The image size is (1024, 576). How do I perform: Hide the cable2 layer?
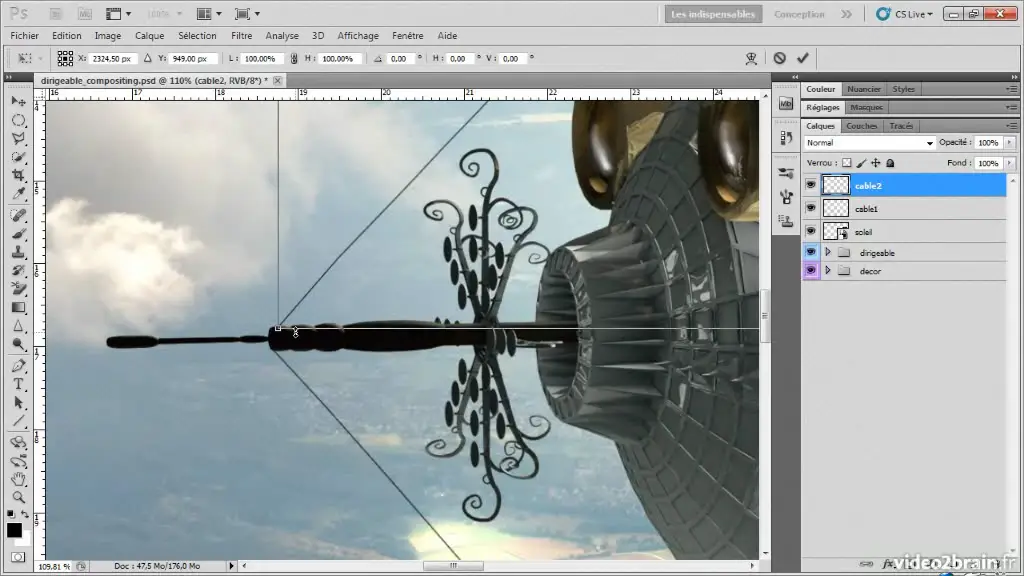tap(810, 185)
